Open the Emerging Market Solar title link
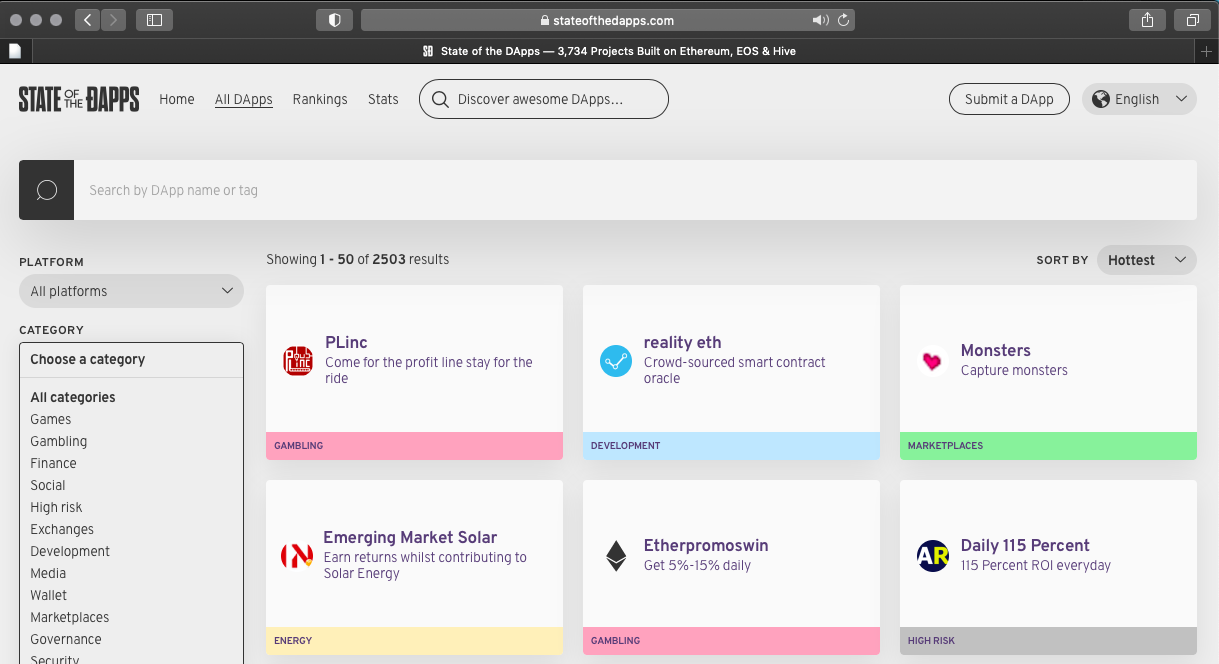Screen dimensions: 1219x664 coord(410,537)
